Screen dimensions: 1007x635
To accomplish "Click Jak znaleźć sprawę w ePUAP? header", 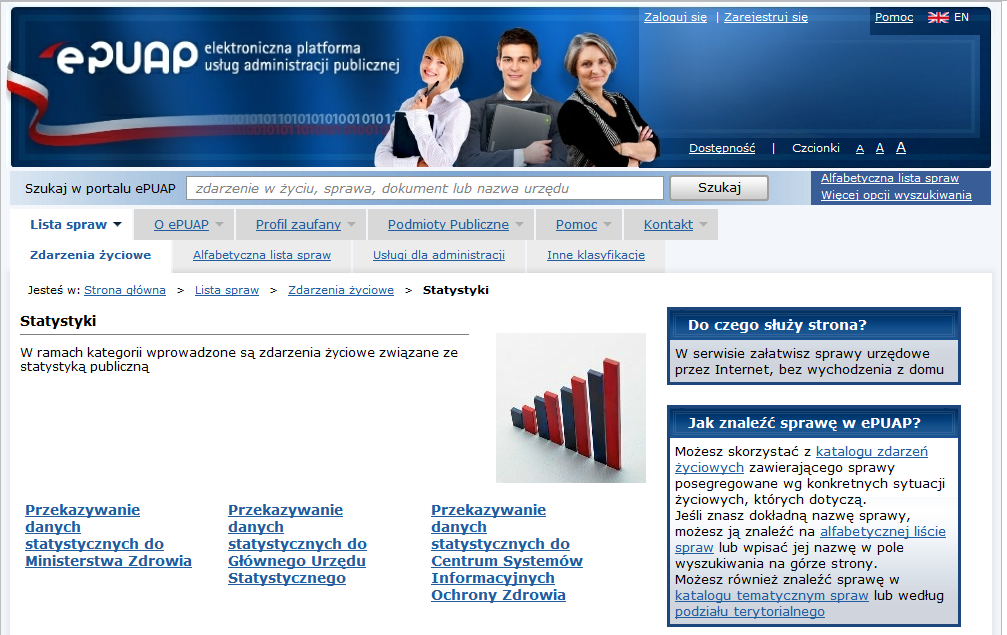I will 813,423.
